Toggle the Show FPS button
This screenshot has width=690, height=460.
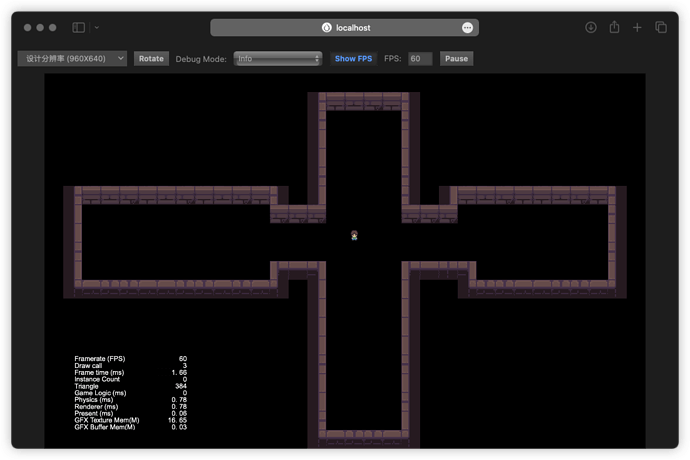pyautogui.click(x=353, y=59)
